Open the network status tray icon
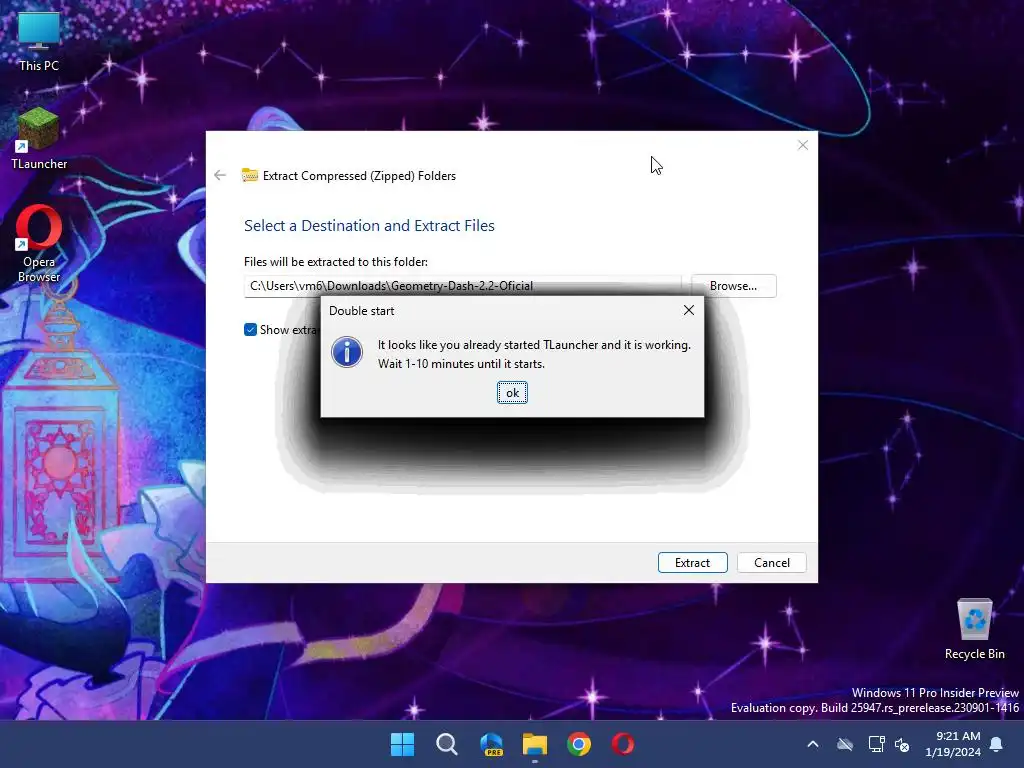The image size is (1024, 768). pyautogui.click(x=876, y=744)
